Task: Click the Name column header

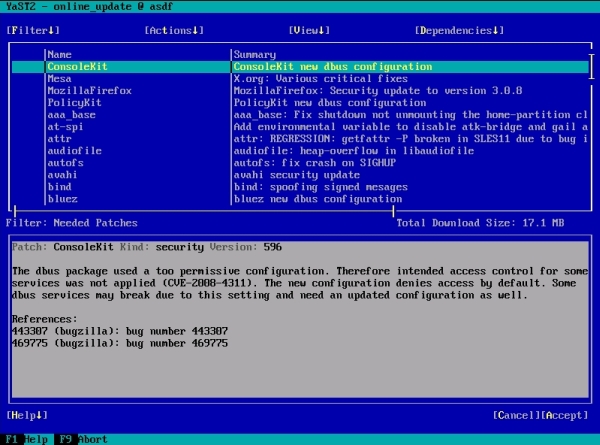Action: pos(59,54)
